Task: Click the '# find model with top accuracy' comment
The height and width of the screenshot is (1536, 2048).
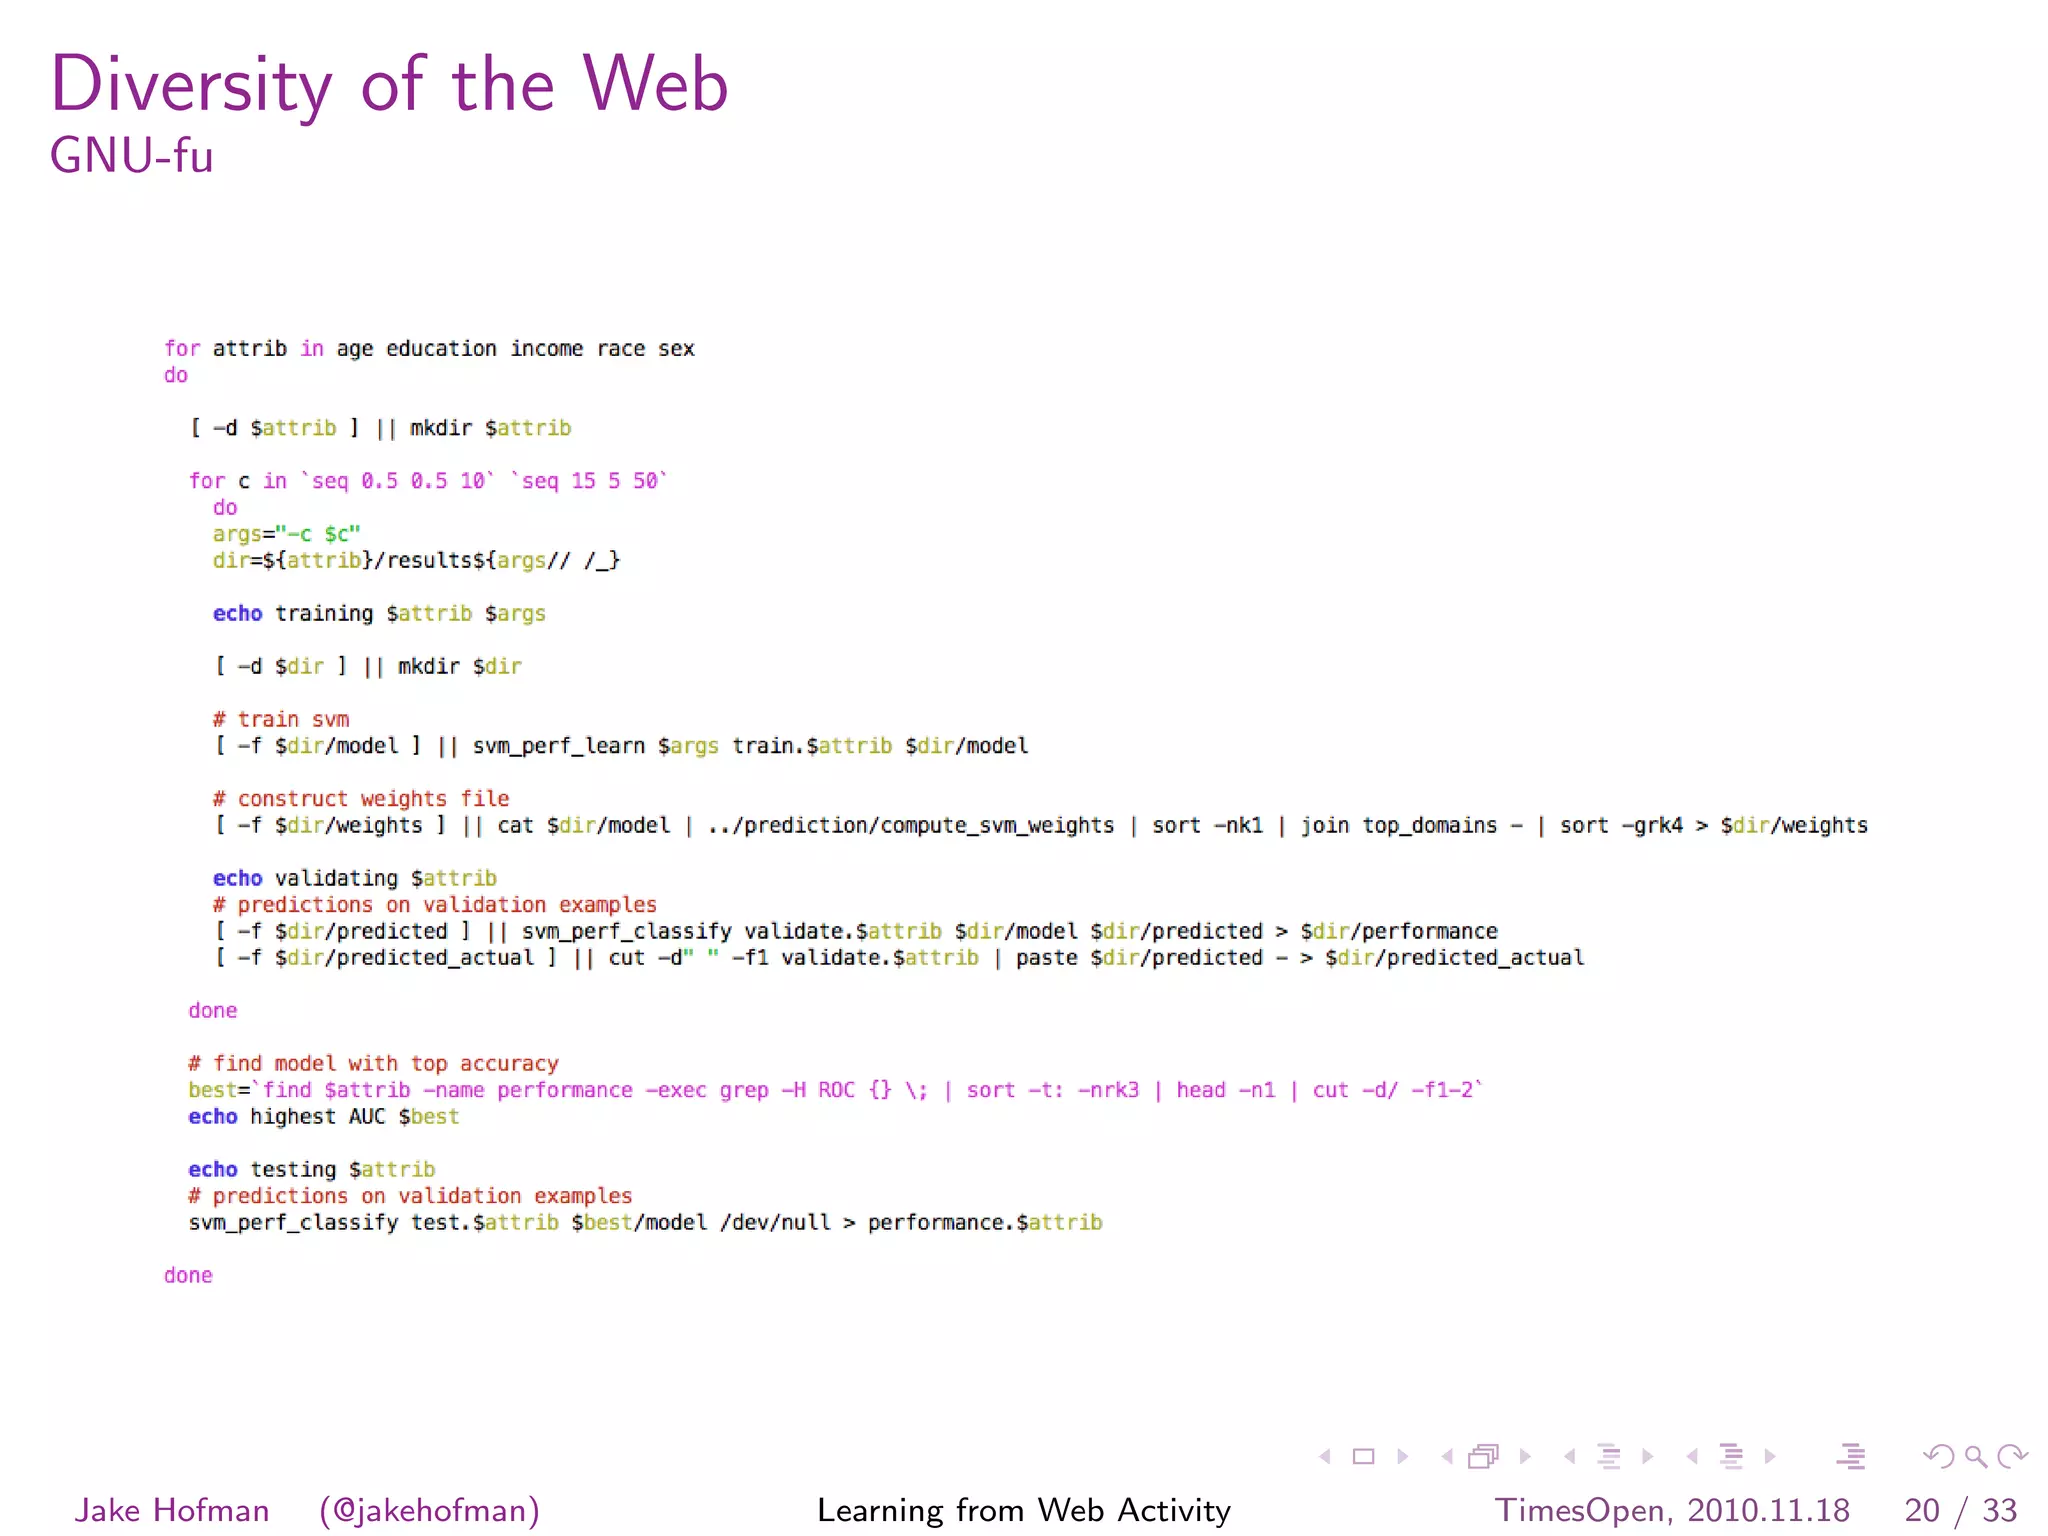Action: tap(374, 1063)
